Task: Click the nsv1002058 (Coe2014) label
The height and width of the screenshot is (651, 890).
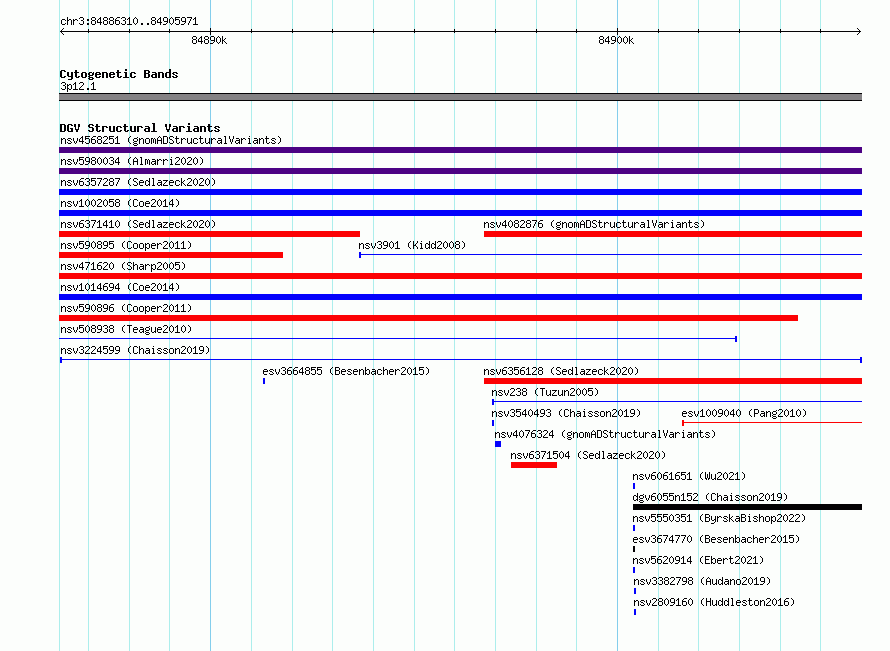Action: pyautogui.click(x=120, y=203)
